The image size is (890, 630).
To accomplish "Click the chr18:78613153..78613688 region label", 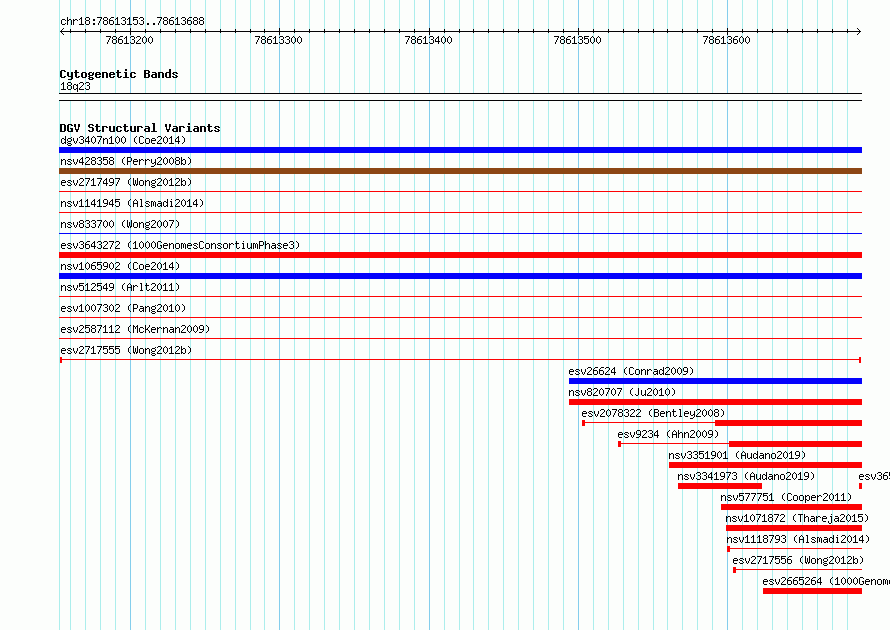I will click(x=132, y=21).
